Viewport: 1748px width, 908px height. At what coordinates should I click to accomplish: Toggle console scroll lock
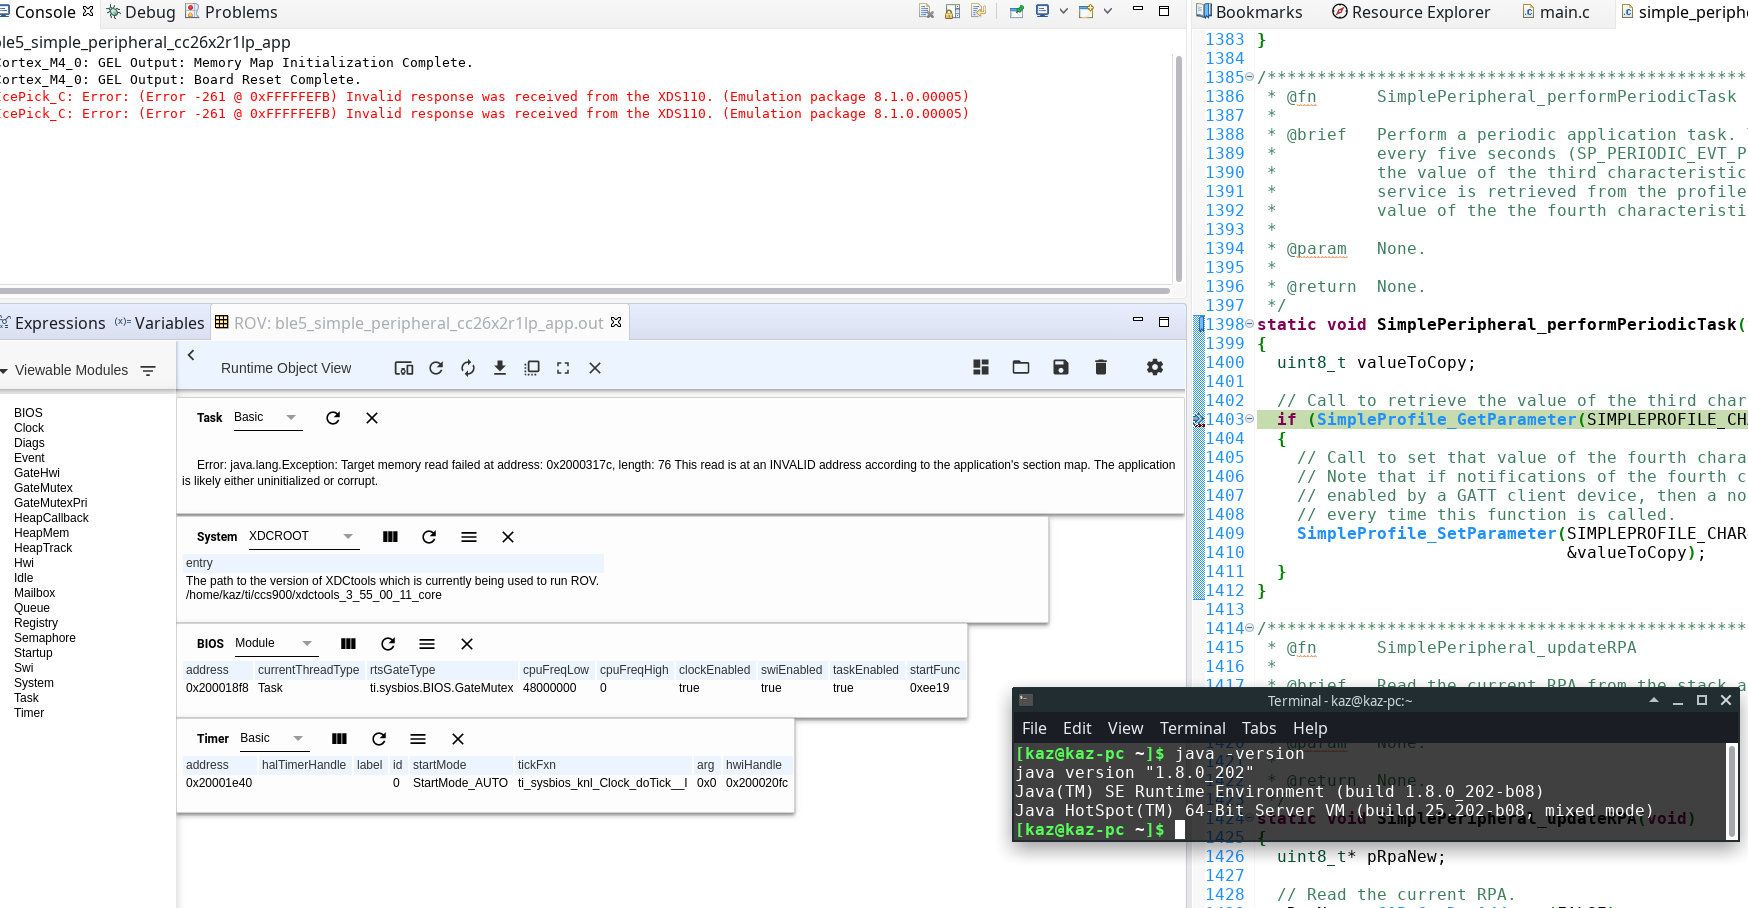coord(952,12)
